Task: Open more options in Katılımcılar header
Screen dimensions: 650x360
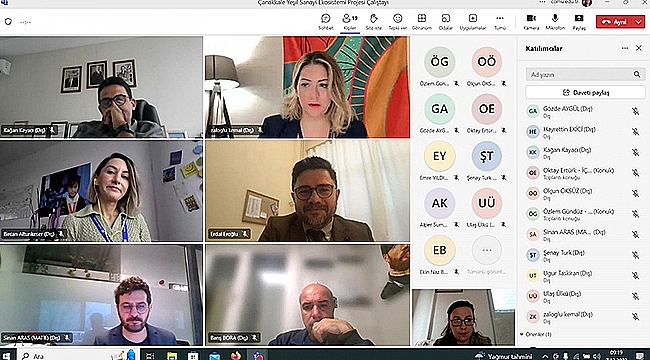Action: point(625,48)
